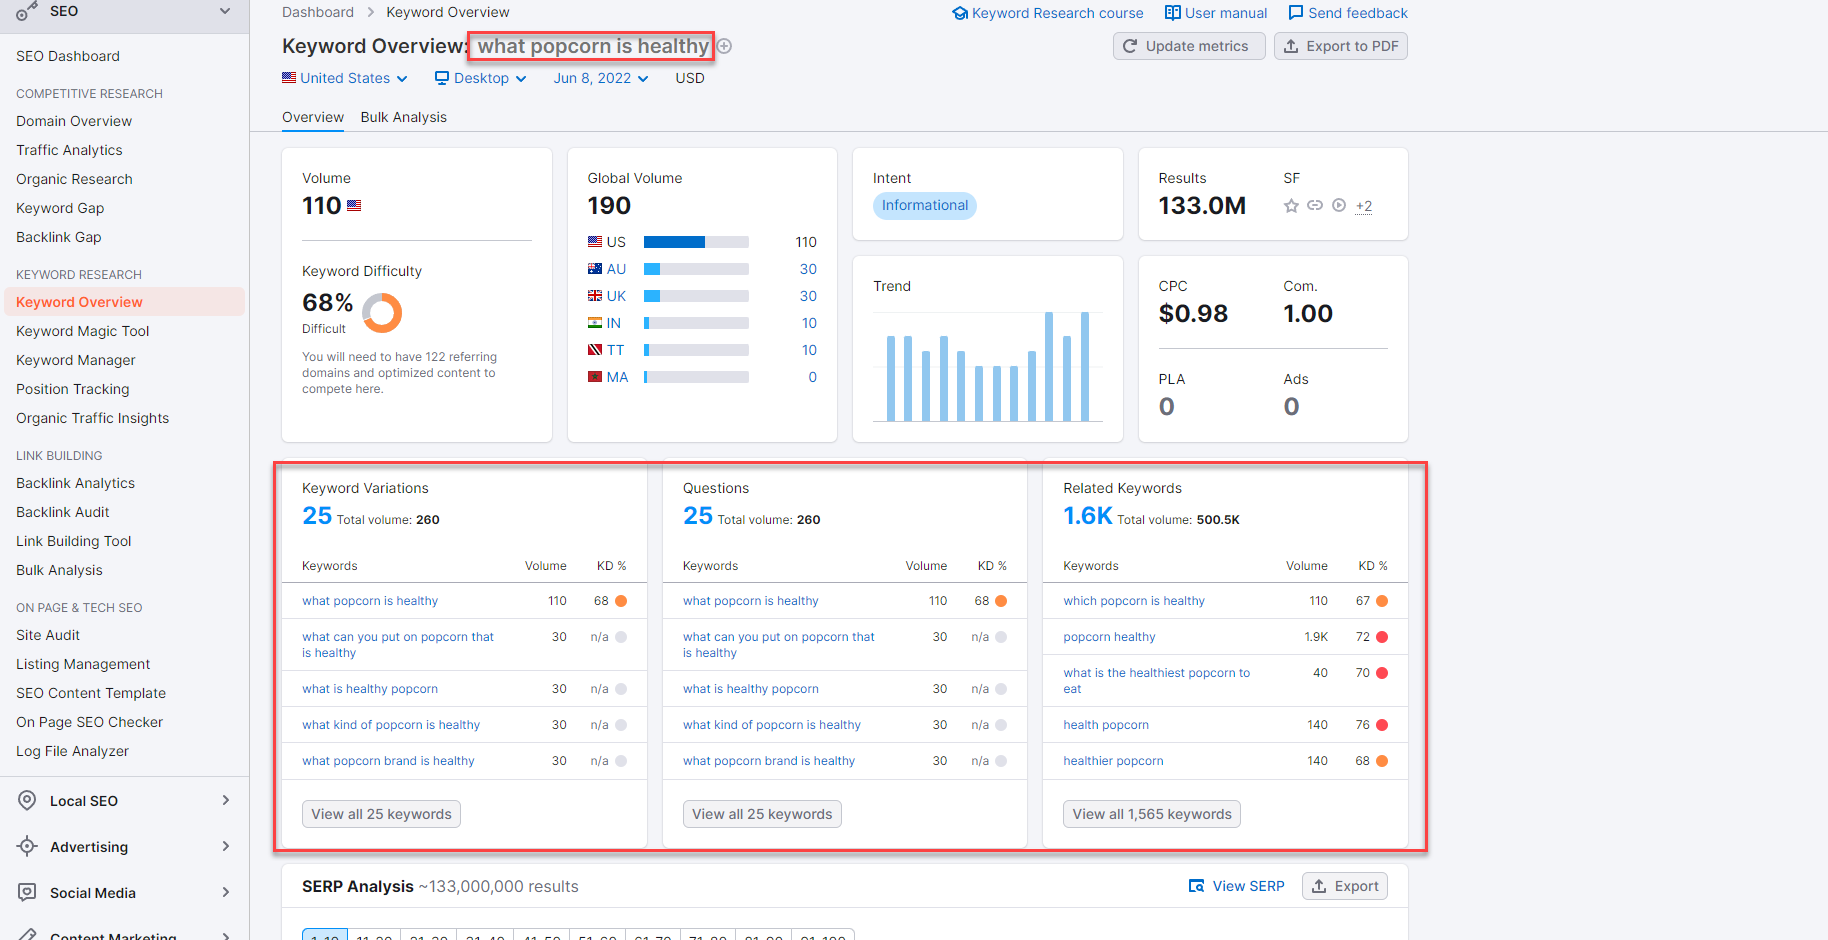
Task: Click the SERP feature star icon
Action: [1291, 205]
